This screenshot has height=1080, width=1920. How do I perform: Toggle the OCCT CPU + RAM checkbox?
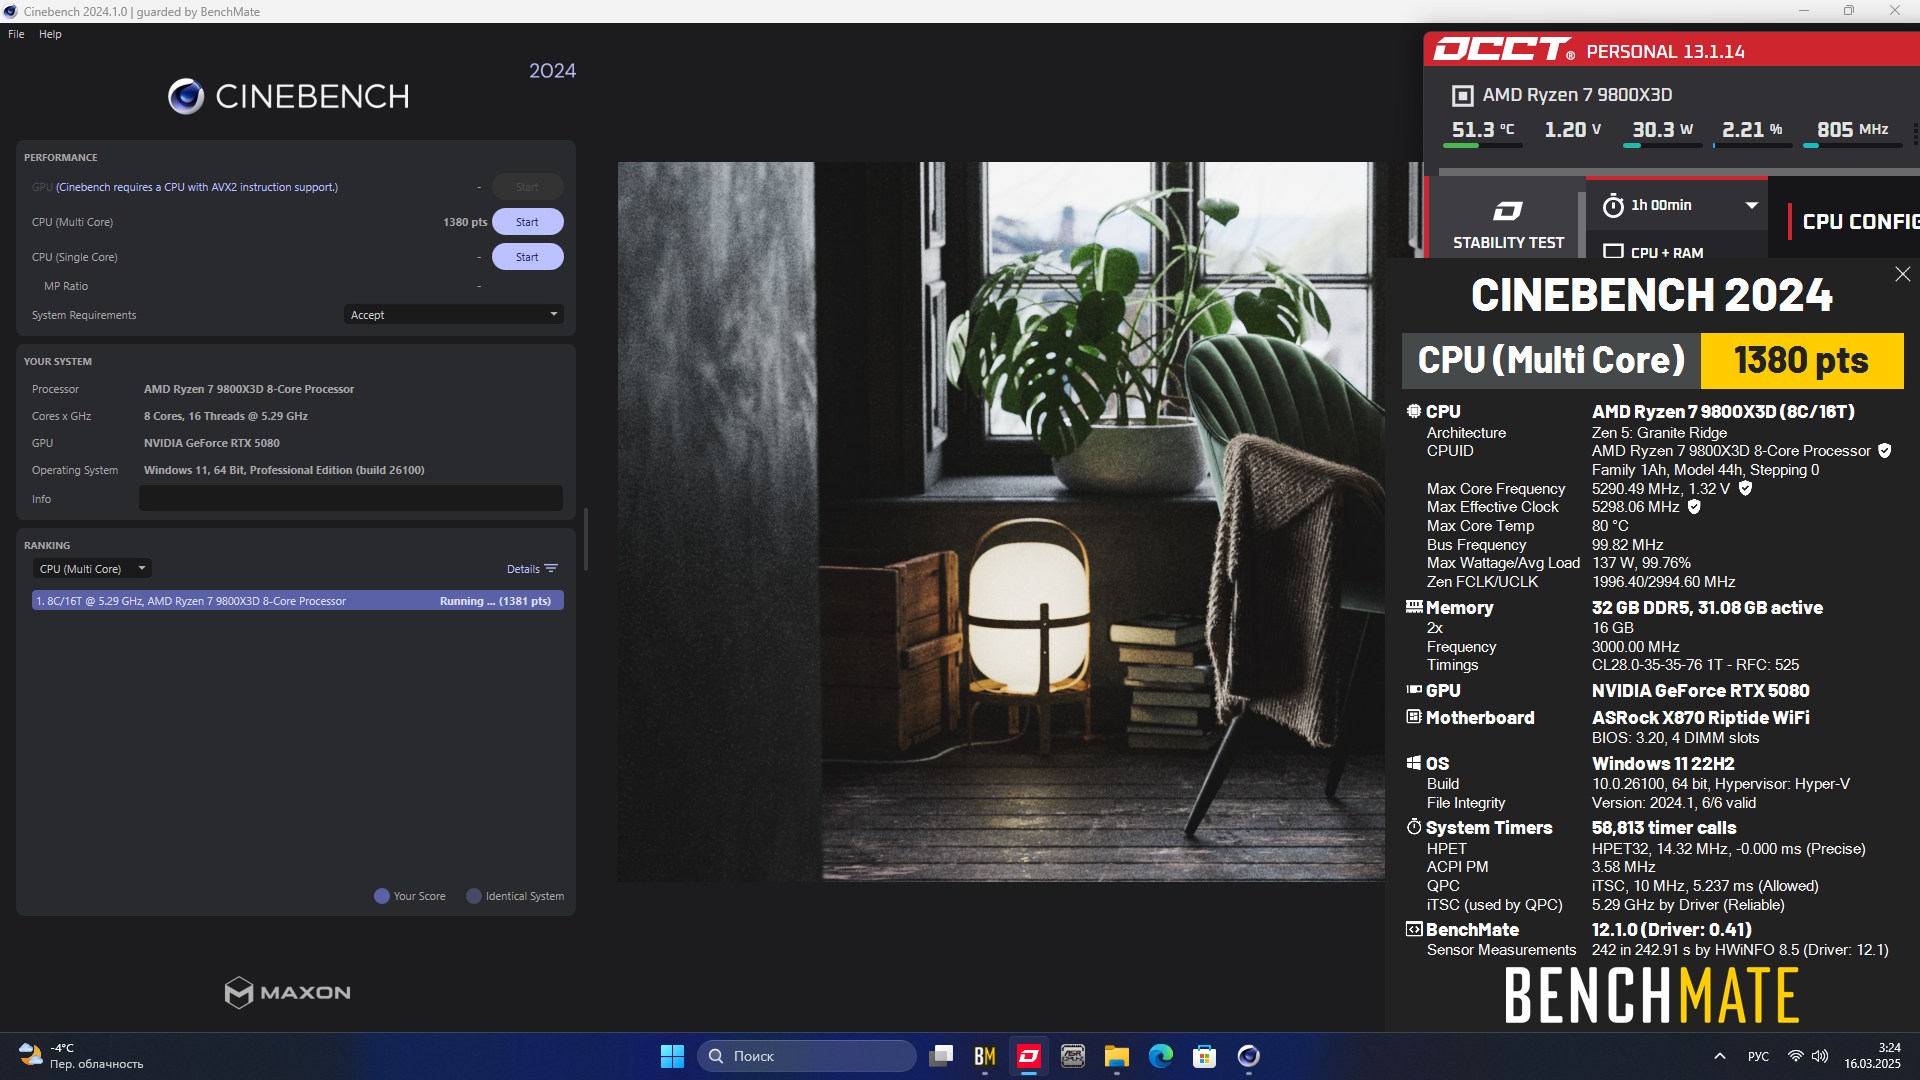point(1613,252)
